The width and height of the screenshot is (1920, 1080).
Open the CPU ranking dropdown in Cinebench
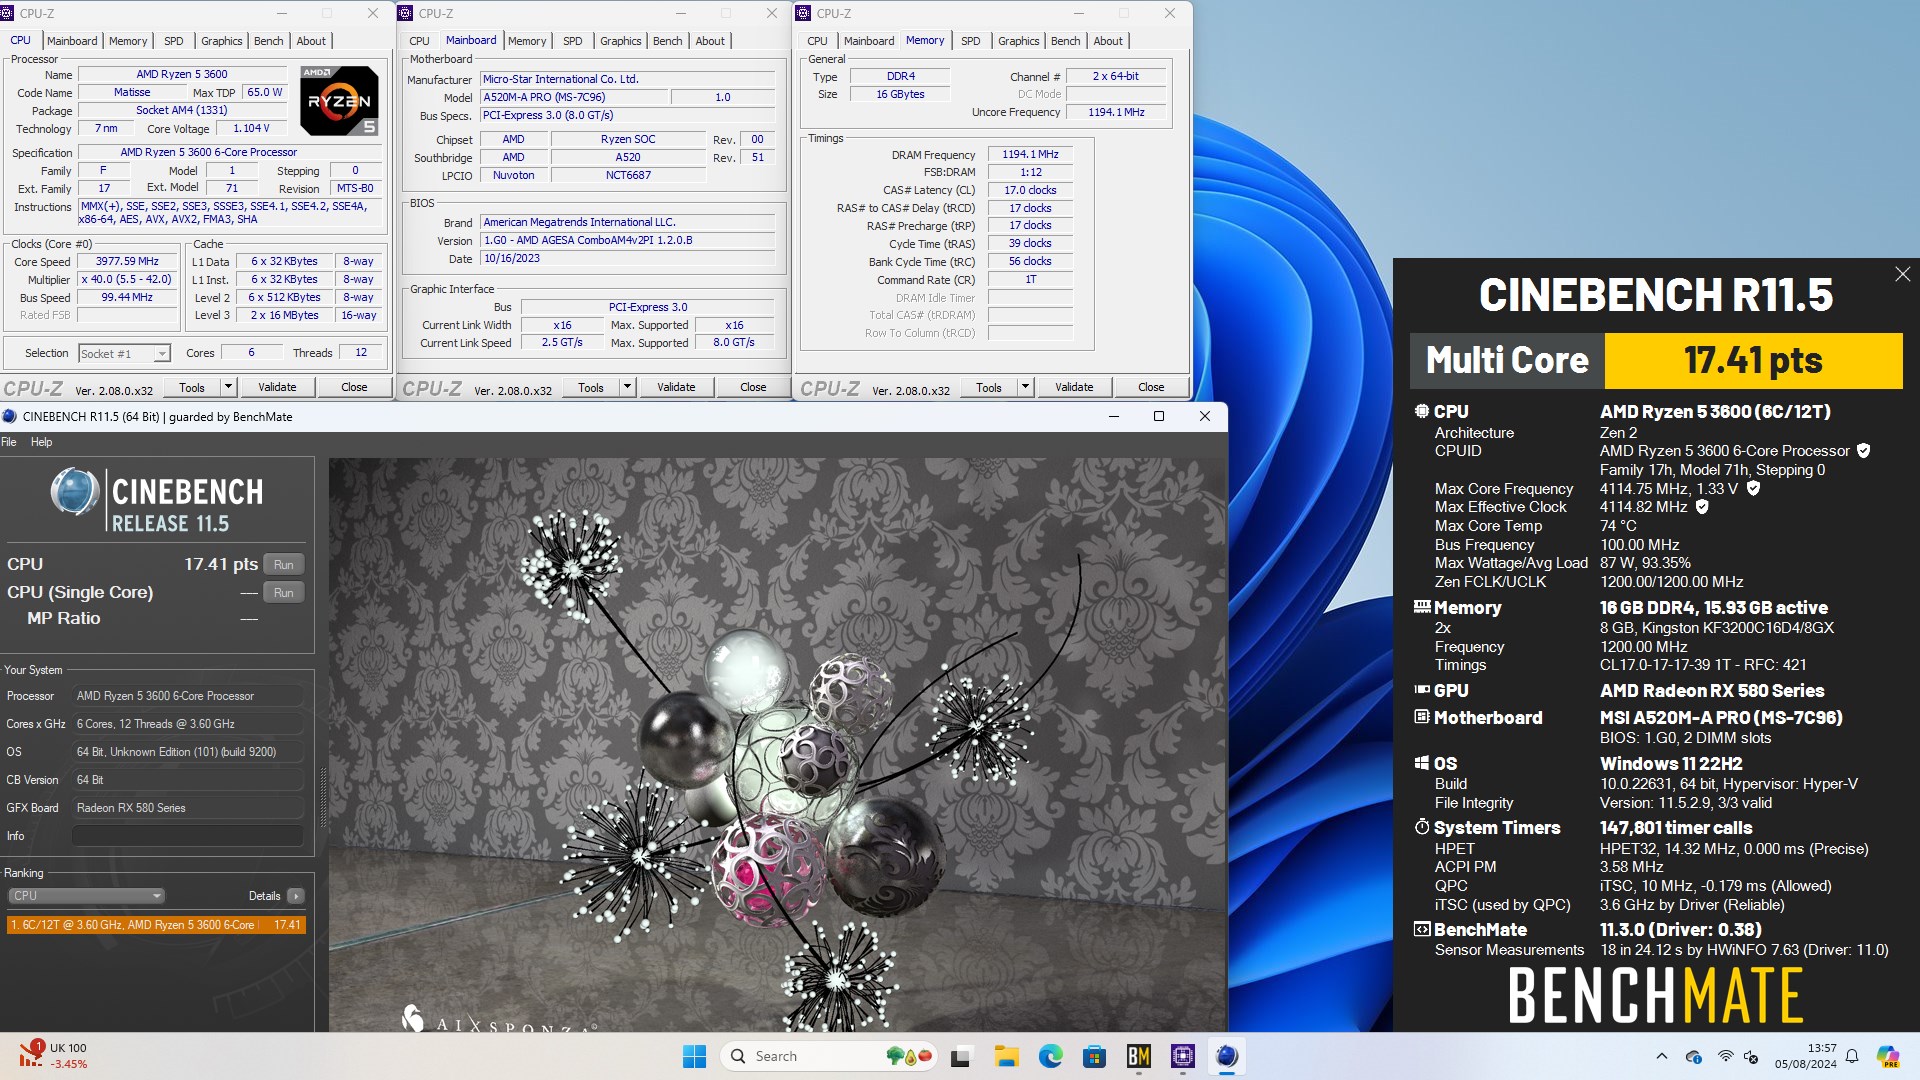86,896
